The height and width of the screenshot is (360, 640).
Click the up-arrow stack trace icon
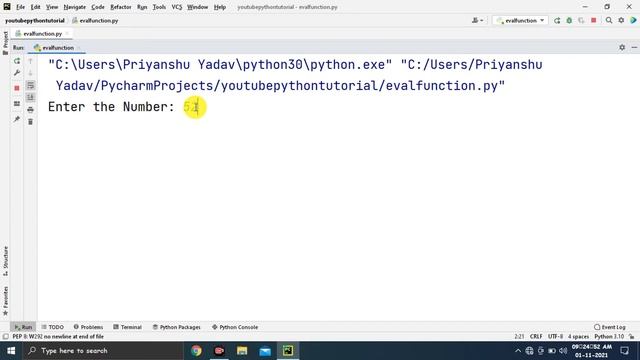pos(30,61)
